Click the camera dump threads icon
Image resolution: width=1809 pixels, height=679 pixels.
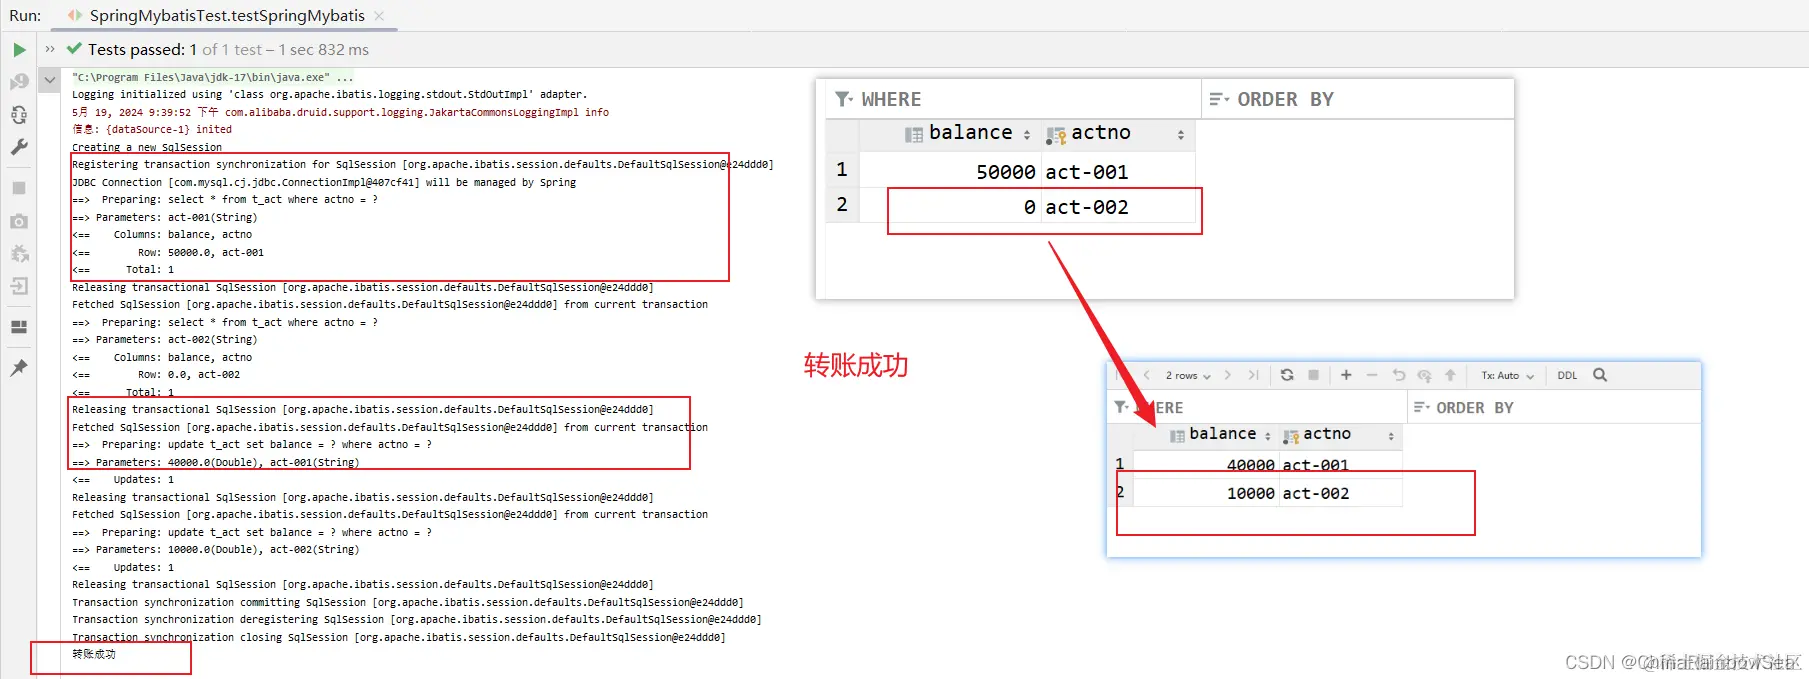point(19,221)
